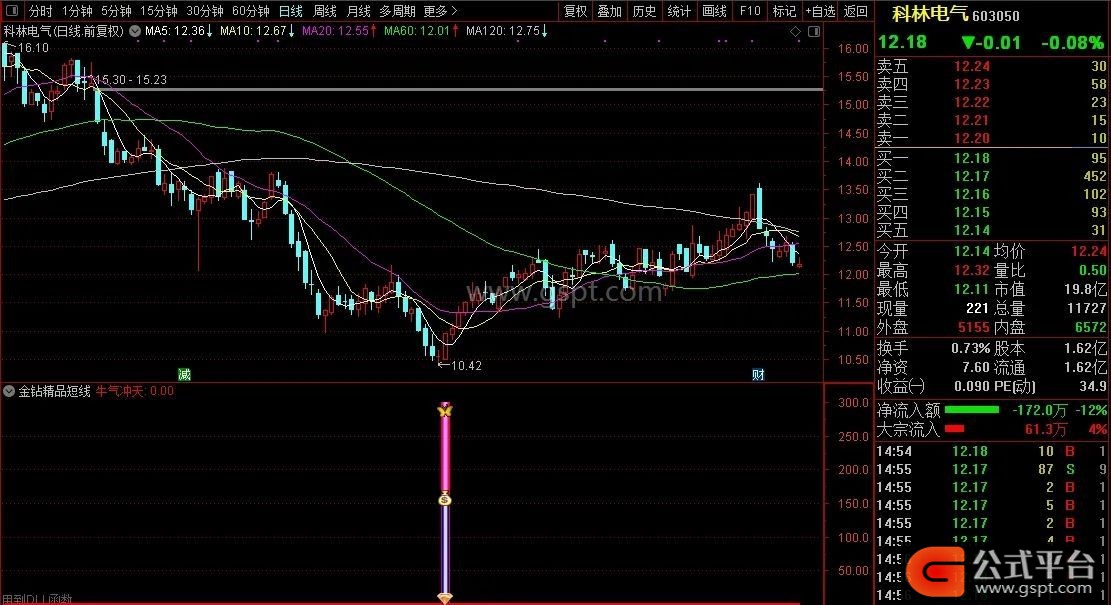Click the 买五 price 12.14 row

[992, 230]
